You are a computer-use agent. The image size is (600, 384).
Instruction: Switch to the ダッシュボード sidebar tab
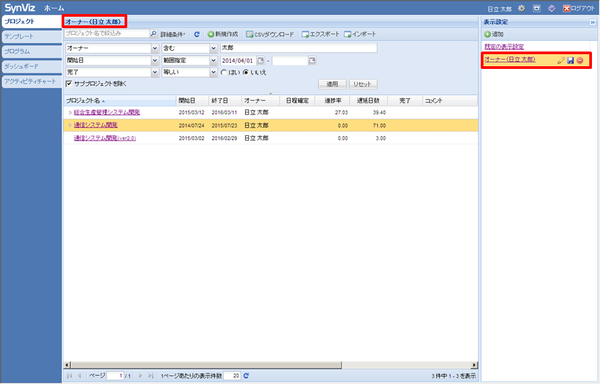point(31,67)
